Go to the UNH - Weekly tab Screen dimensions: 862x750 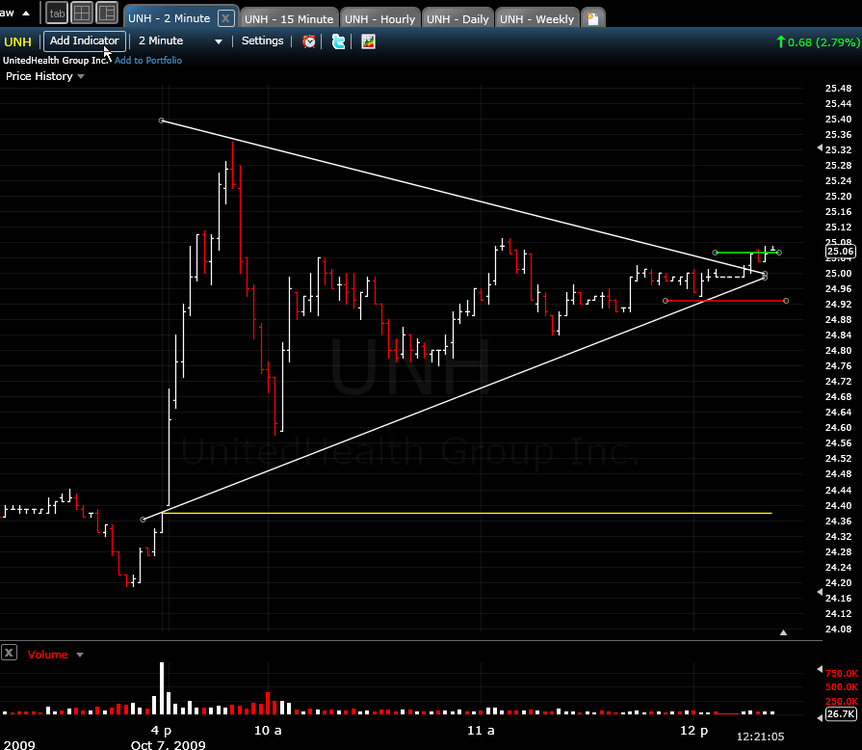pos(537,19)
